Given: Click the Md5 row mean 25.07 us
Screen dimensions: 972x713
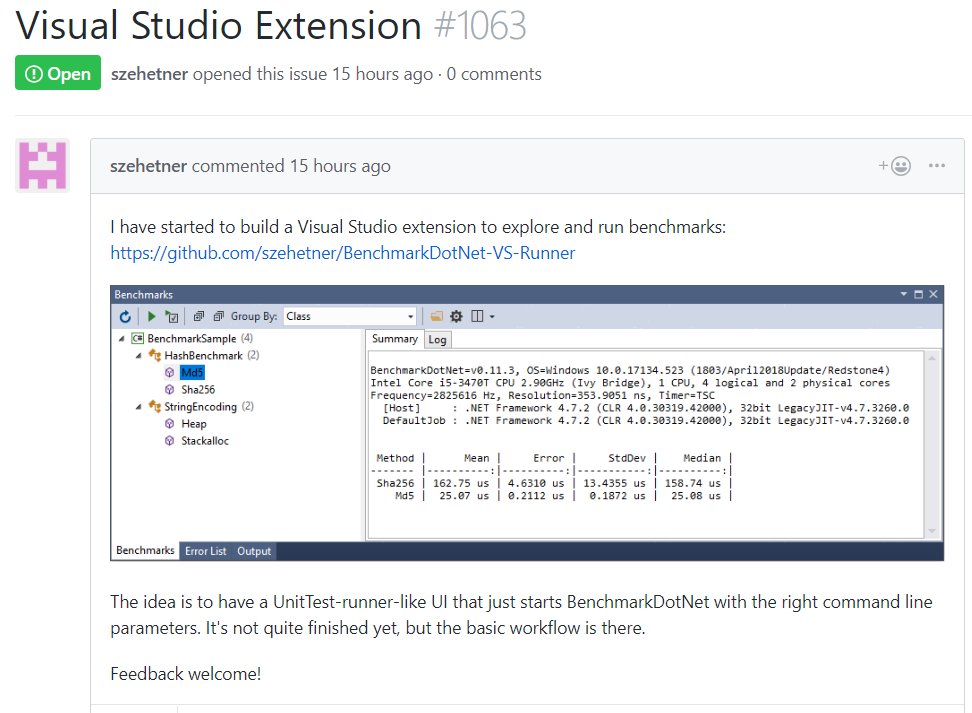Looking at the screenshot, I should tap(464, 496).
